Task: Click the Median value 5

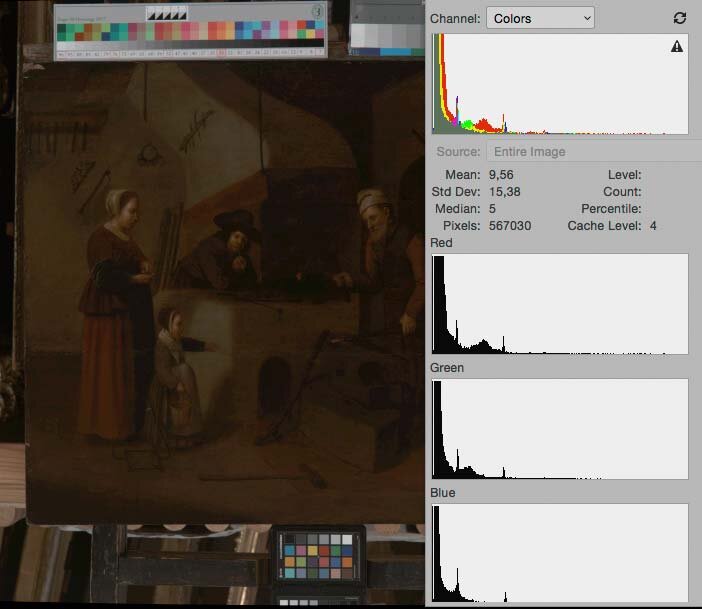Action: (x=492, y=209)
